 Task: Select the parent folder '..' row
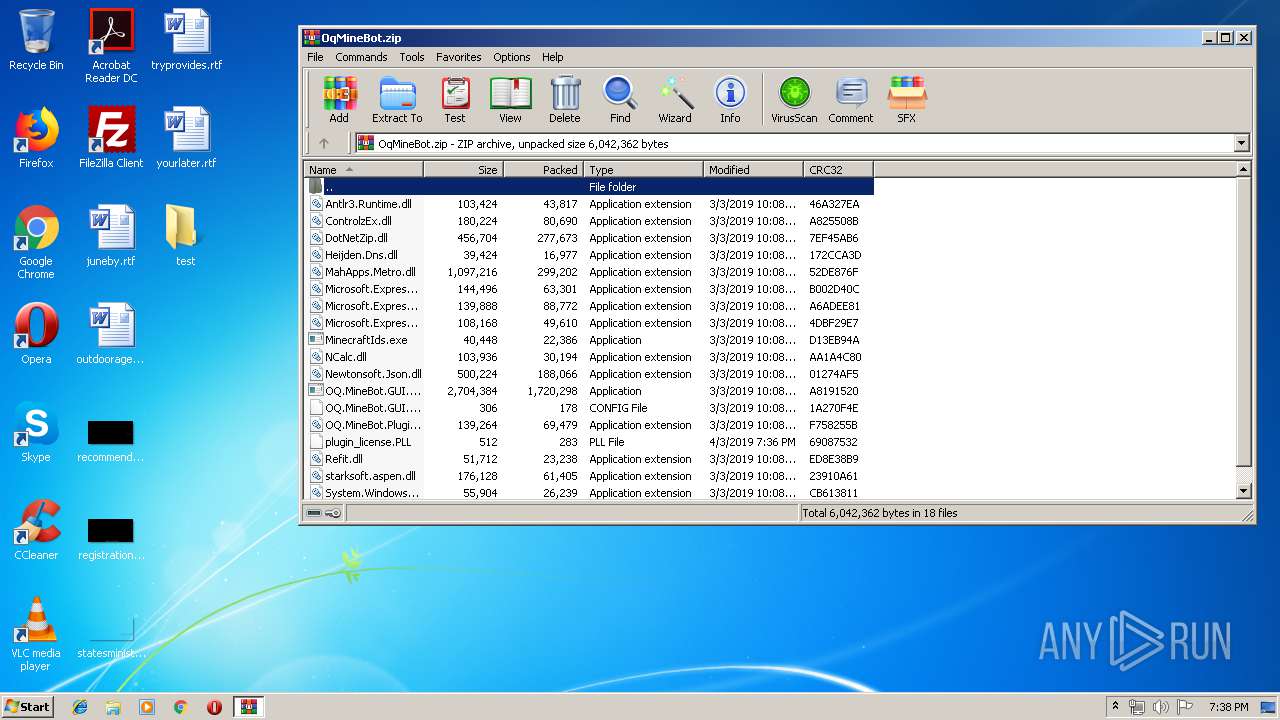590,187
